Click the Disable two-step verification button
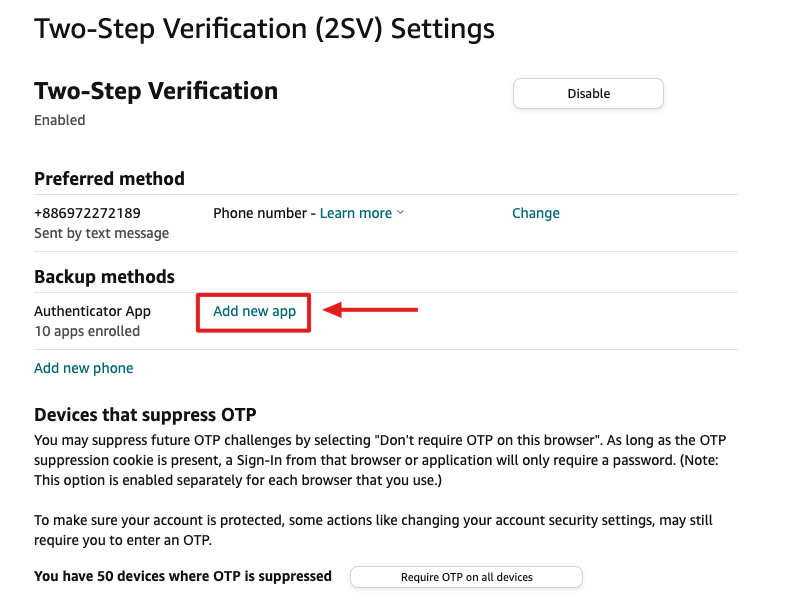The height and width of the screenshot is (613, 809). tap(588, 93)
